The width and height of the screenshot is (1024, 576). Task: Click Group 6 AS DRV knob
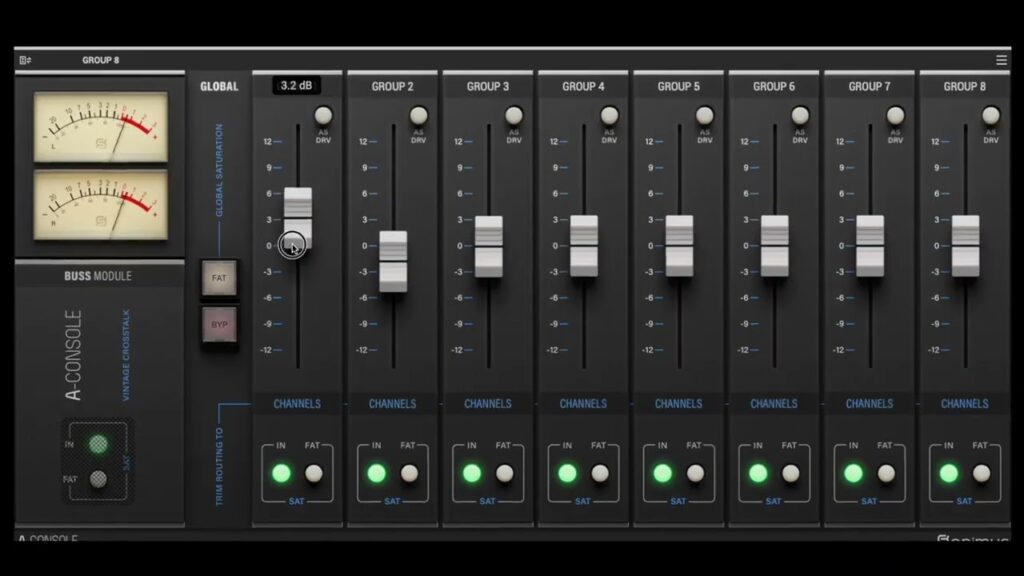point(800,116)
